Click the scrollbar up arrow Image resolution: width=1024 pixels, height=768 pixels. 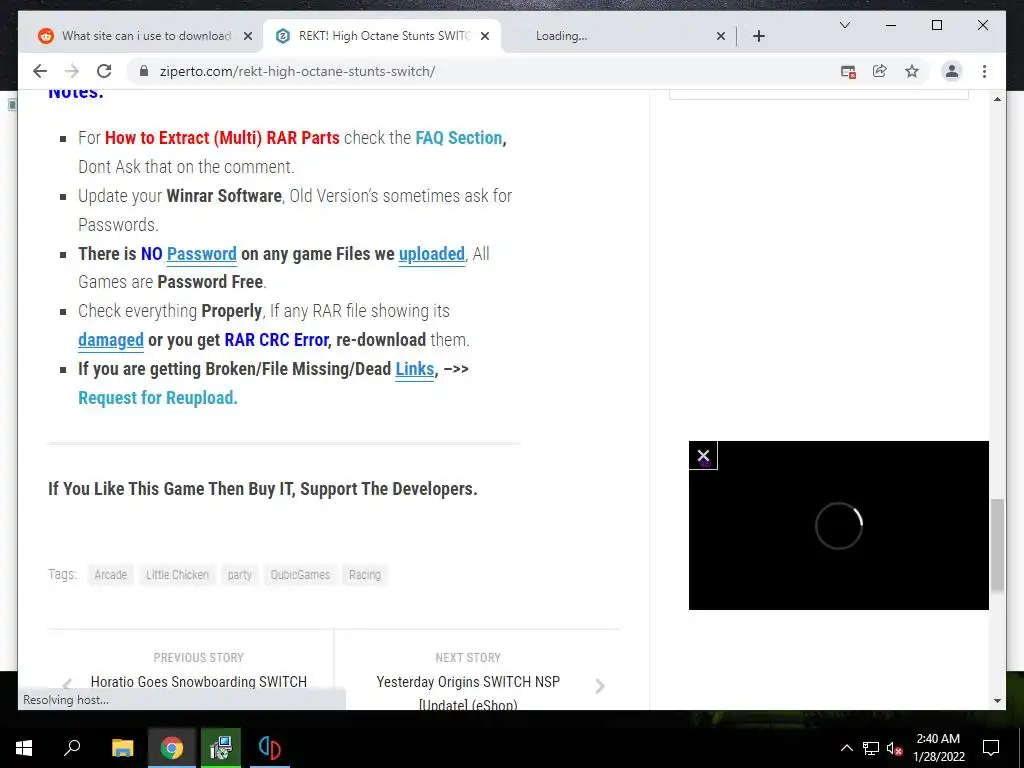(x=997, y=99)
